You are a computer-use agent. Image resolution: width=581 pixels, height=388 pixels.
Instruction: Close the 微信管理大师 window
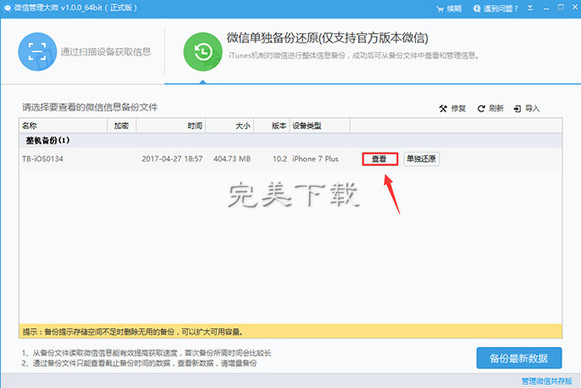tap(575, 7)
